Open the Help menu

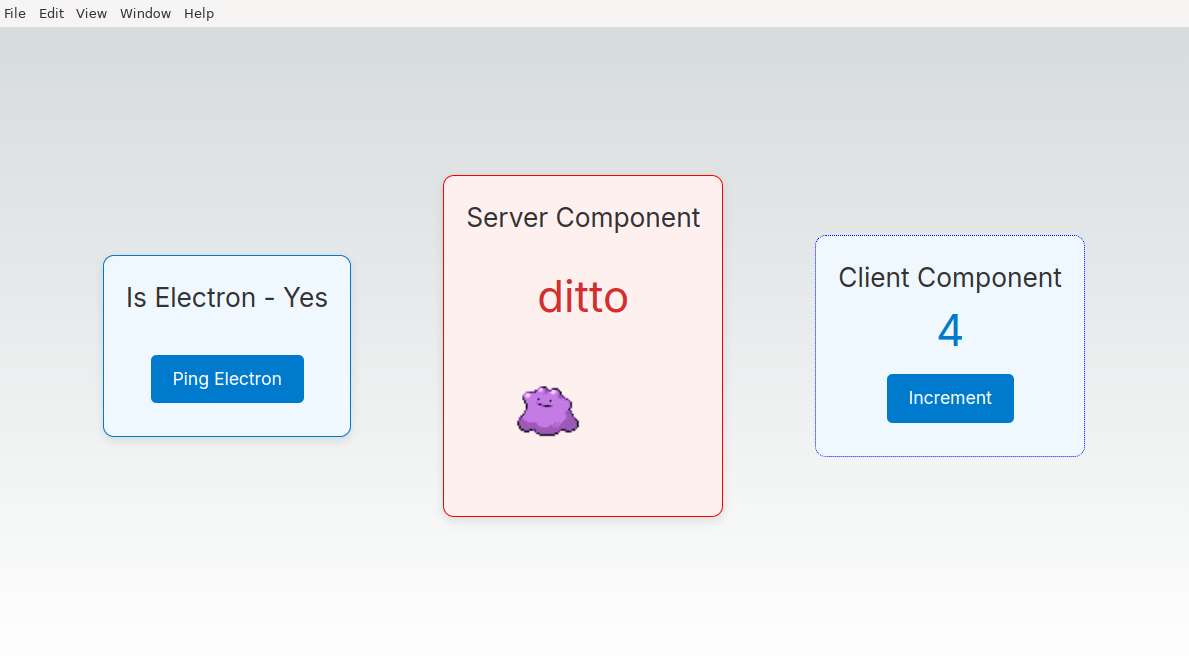pyautogui.click(x=198, y=14)
